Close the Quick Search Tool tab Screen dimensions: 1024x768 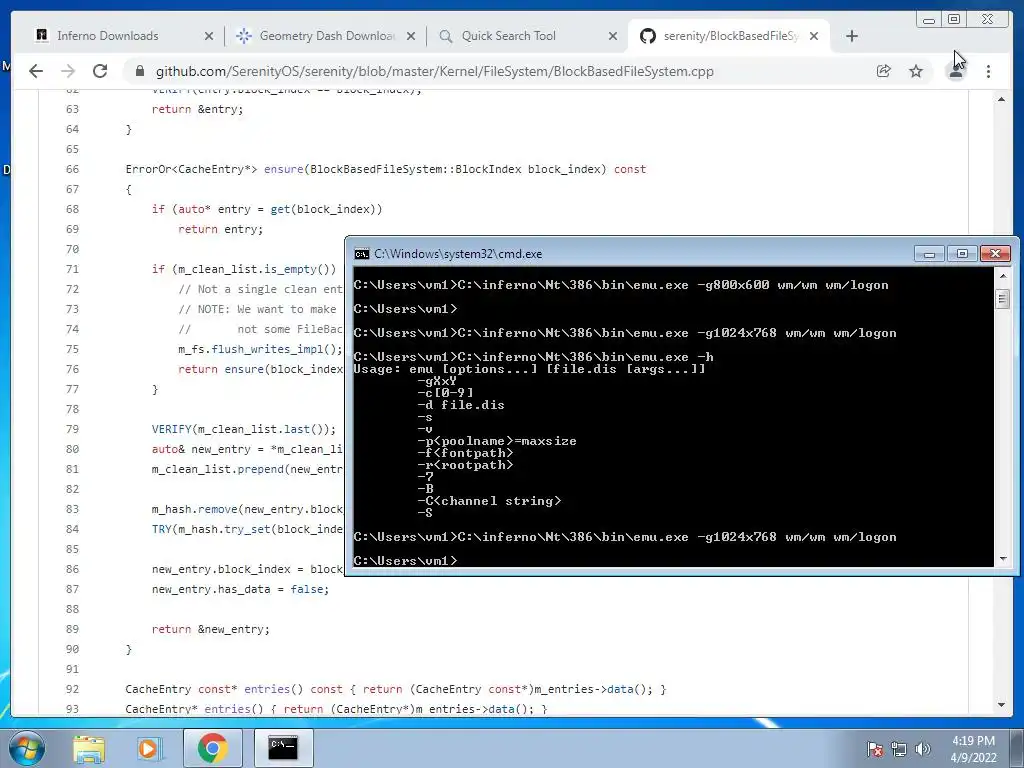coord(613,36)
